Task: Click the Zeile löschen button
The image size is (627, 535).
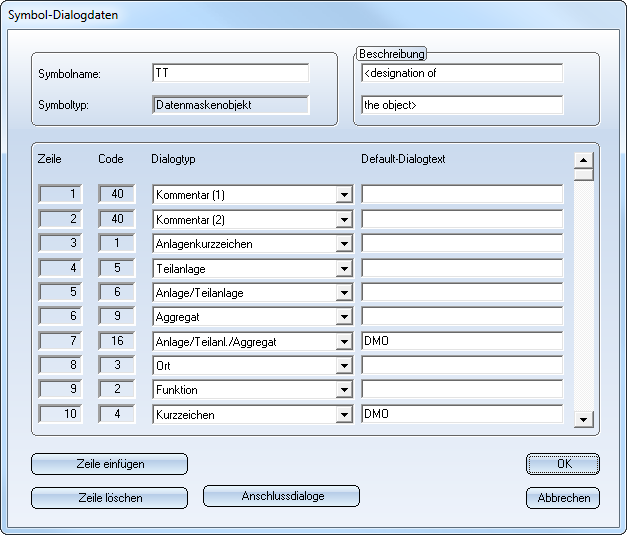Action: pos(110,498)
